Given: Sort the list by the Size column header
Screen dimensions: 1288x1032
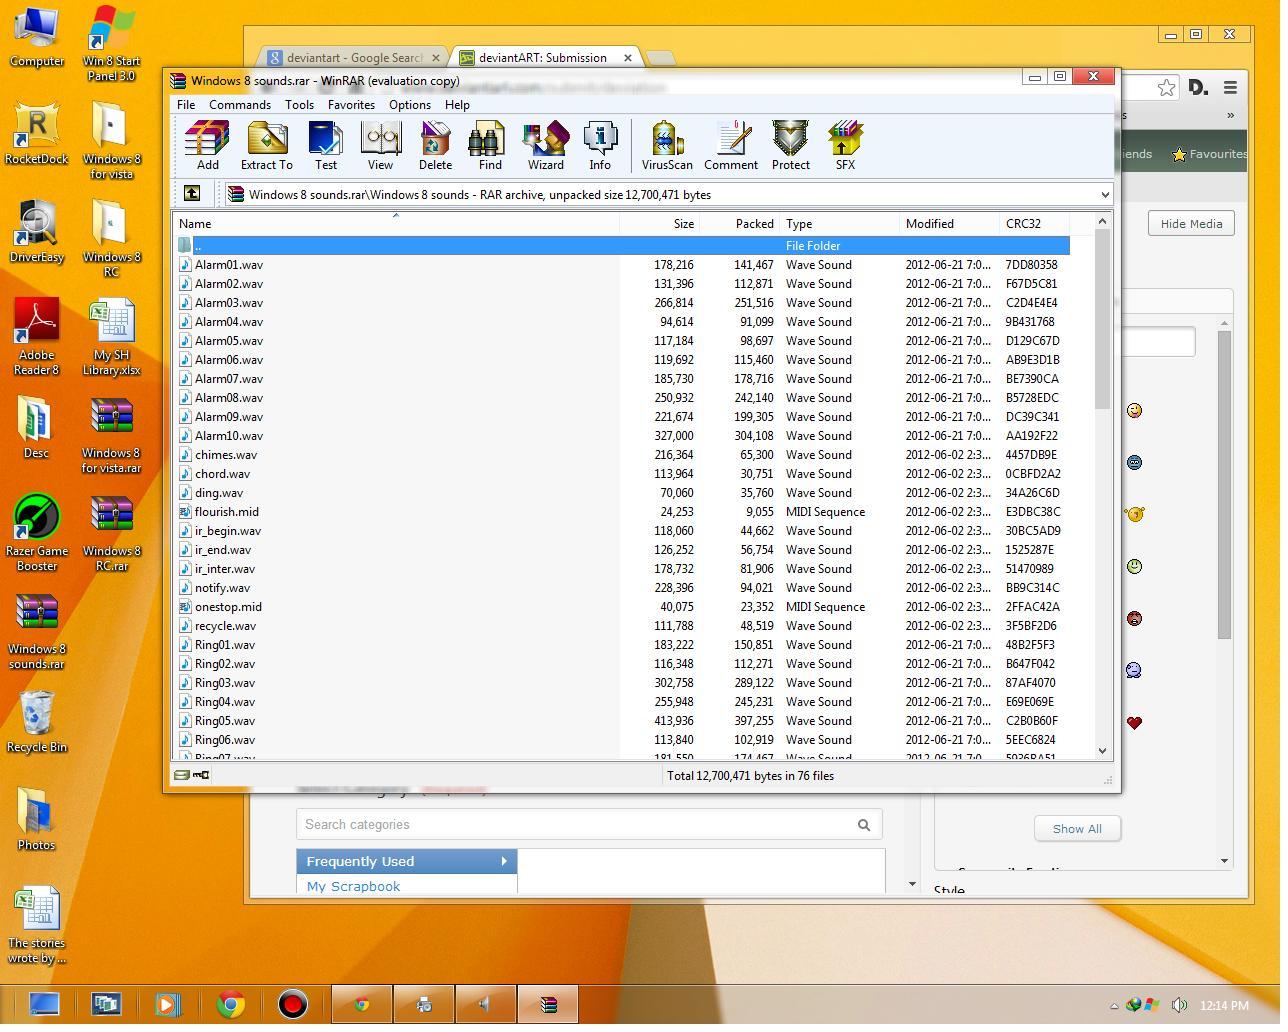Looking at the screenshot, I should (660, 224).
